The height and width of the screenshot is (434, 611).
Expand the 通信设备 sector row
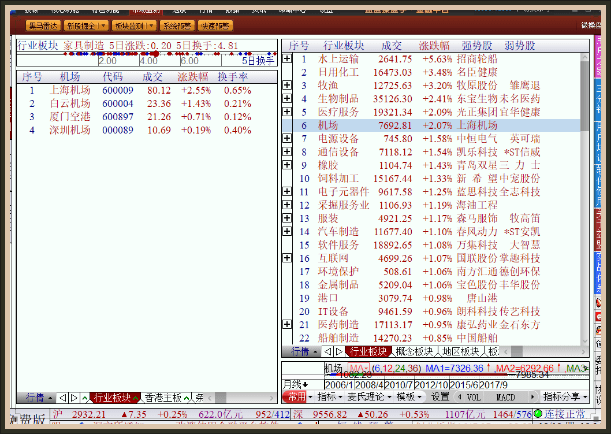(x=287, y=152)
